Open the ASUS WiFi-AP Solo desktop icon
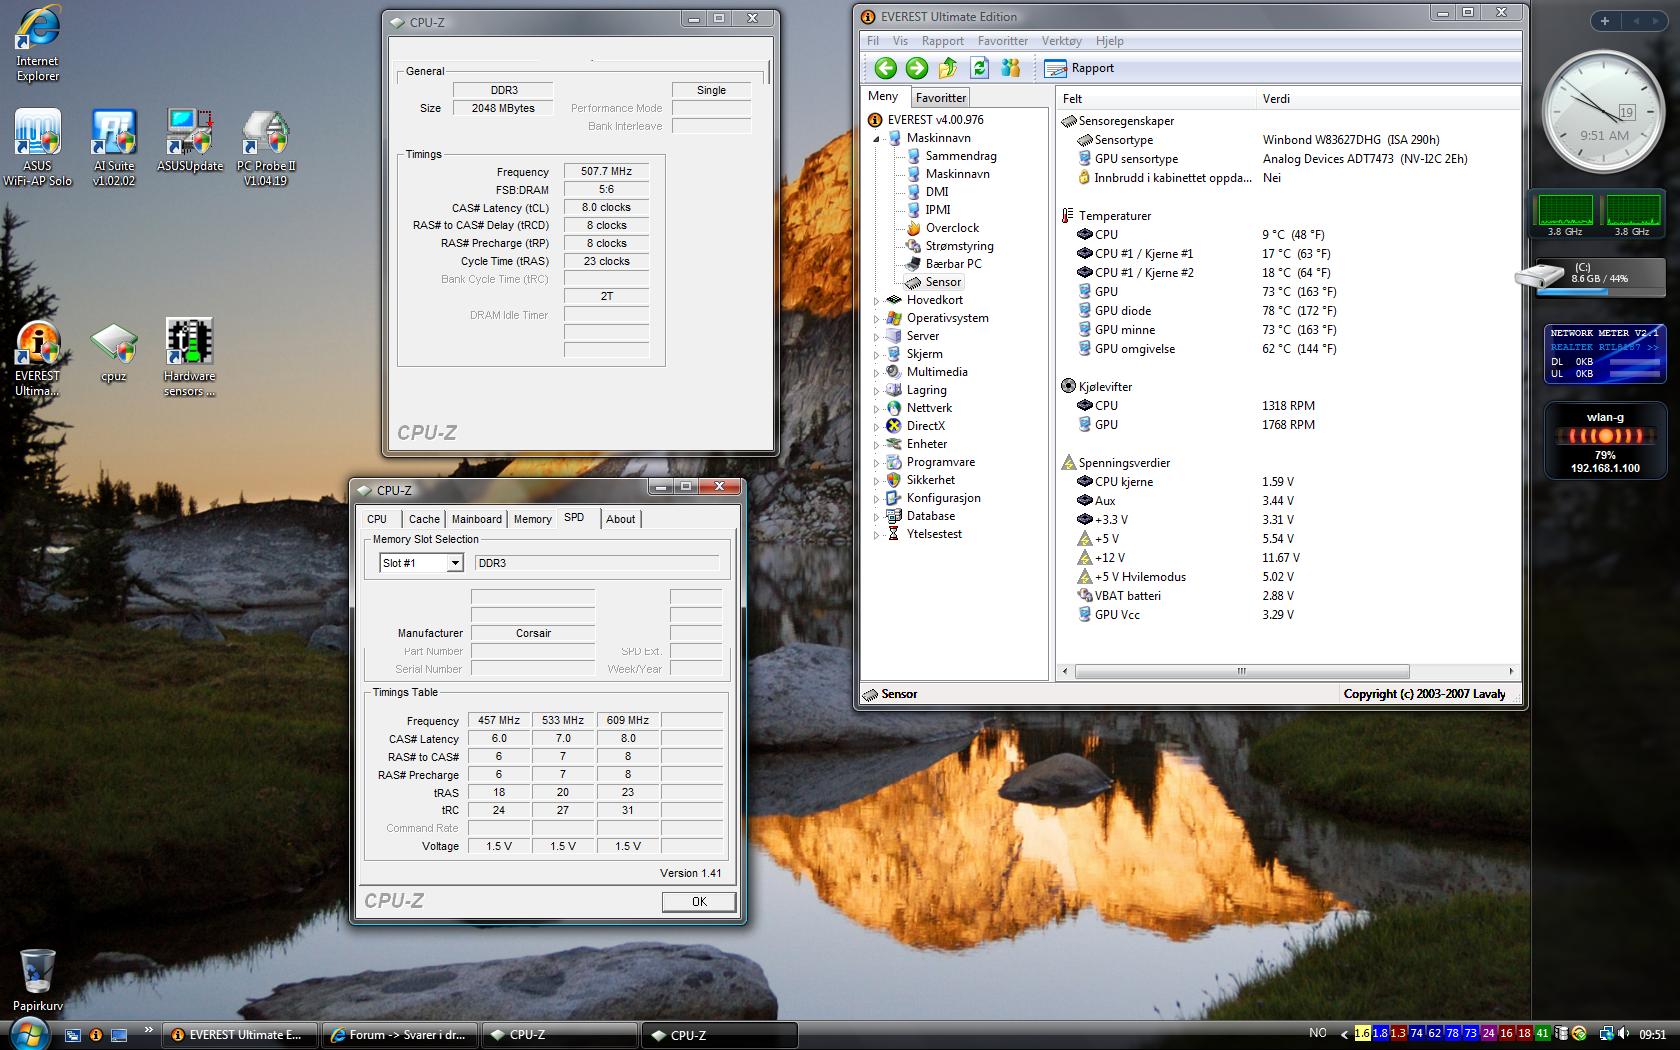 [x=37, y=148]
